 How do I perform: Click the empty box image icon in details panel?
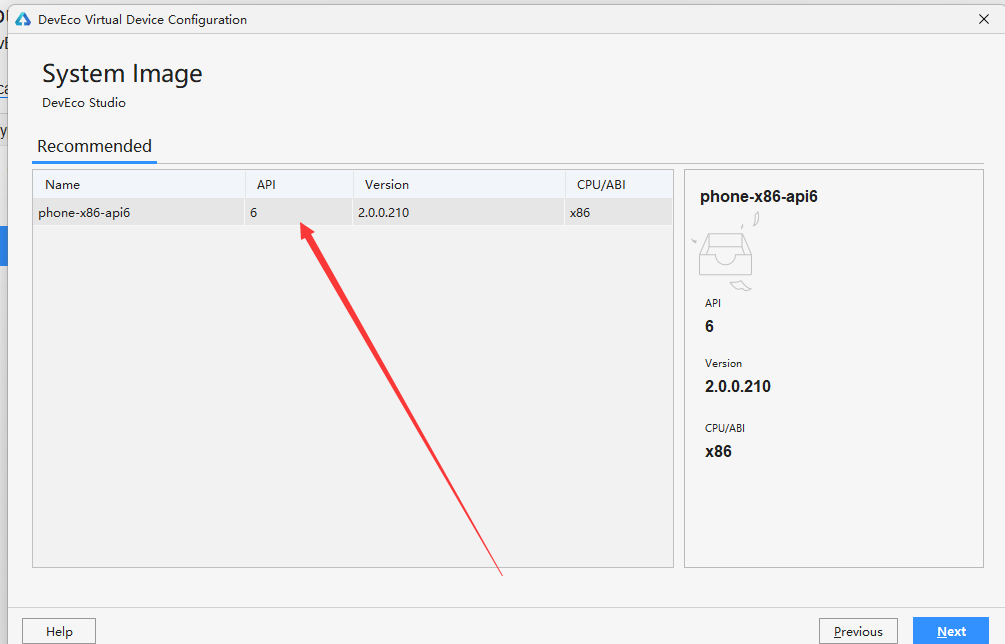(726, 252)
